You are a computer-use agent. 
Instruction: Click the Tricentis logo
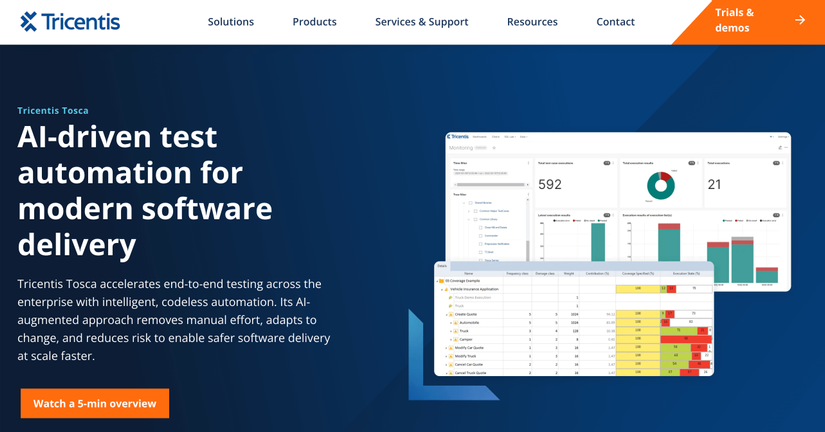[70, 22]
